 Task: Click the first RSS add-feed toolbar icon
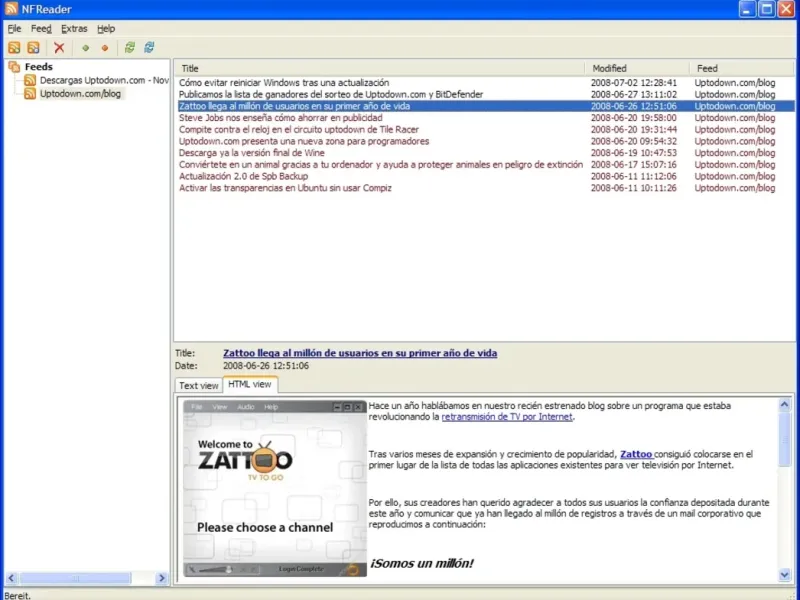14,48
